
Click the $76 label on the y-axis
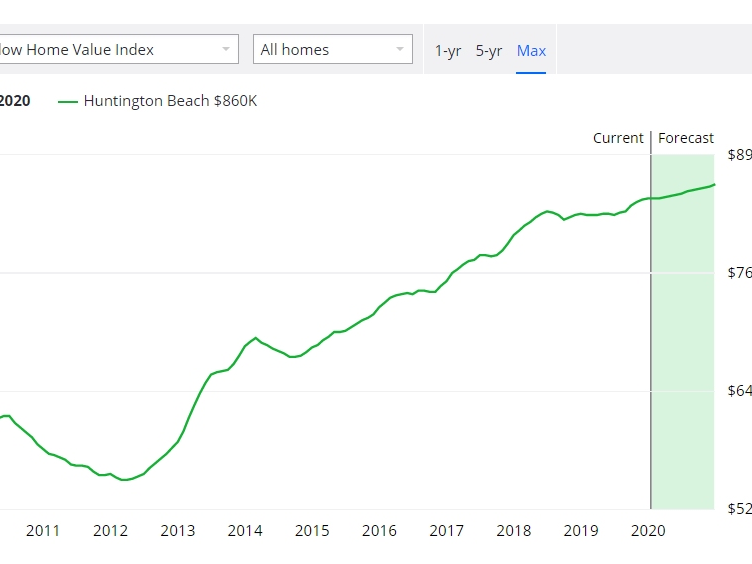[x=739, y=273]
